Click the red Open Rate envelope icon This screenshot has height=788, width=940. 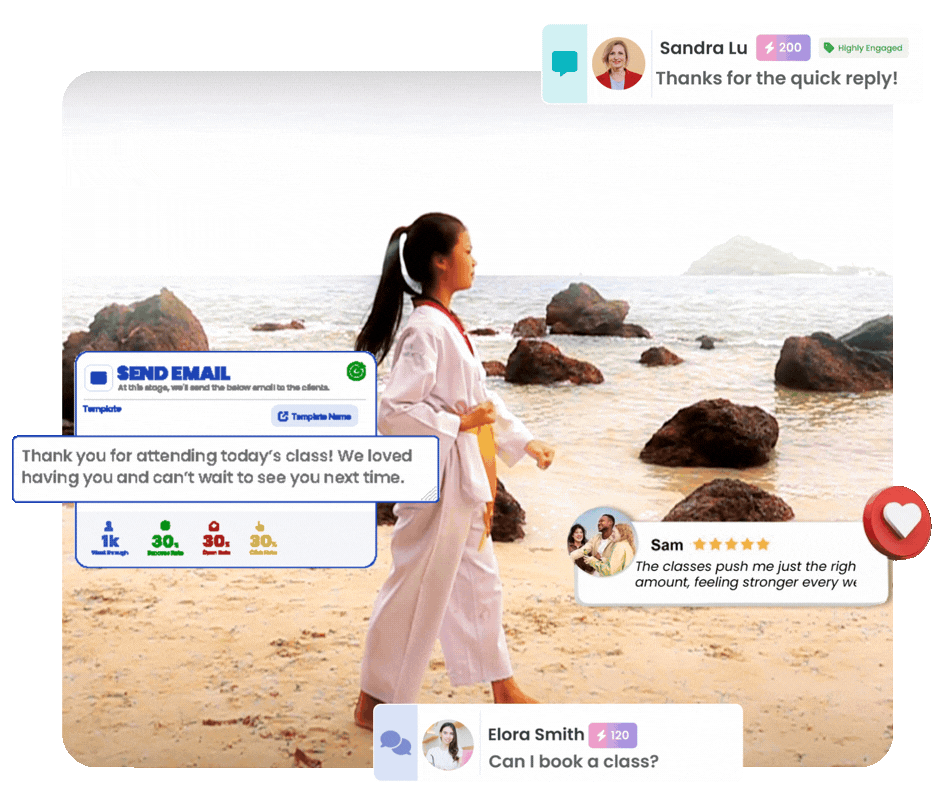coord(212,526)
